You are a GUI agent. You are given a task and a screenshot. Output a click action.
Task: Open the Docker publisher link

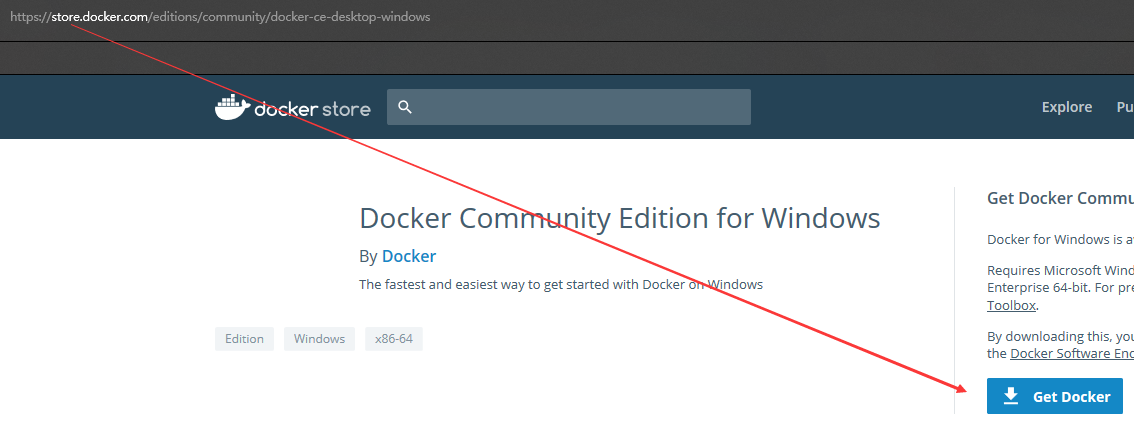coord(409,256)
